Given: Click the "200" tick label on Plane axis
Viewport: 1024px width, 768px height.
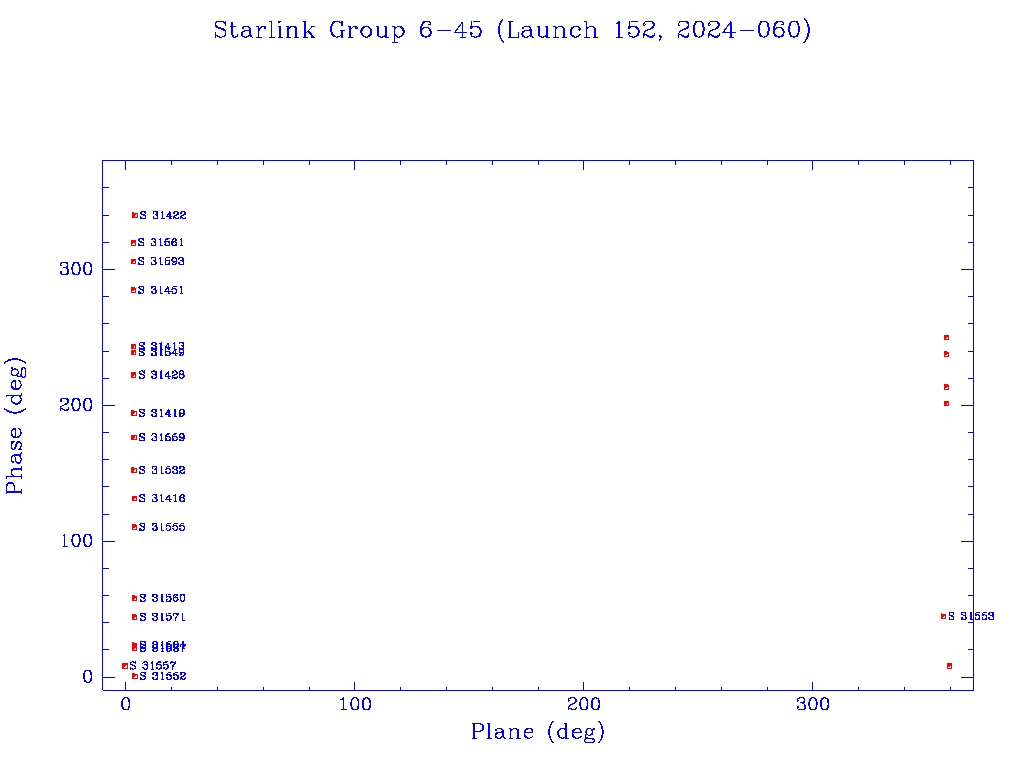Looking at the screenshot, I should (583, 704).
